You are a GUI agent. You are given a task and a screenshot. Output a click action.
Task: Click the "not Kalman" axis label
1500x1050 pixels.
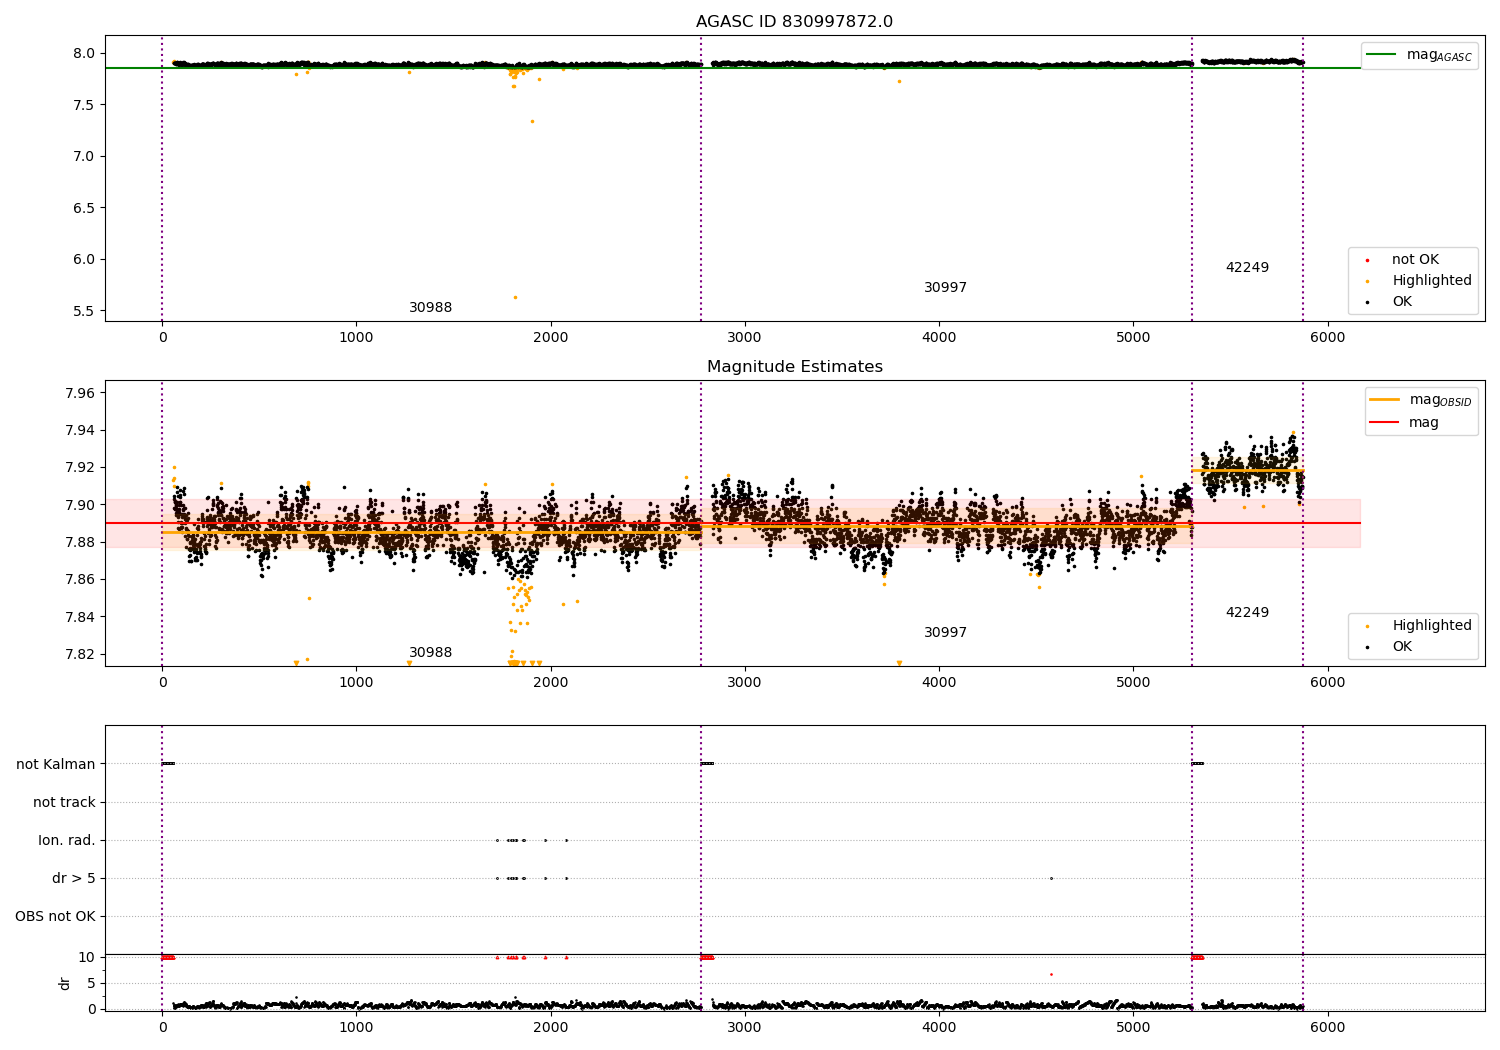(x=56, y=765)
